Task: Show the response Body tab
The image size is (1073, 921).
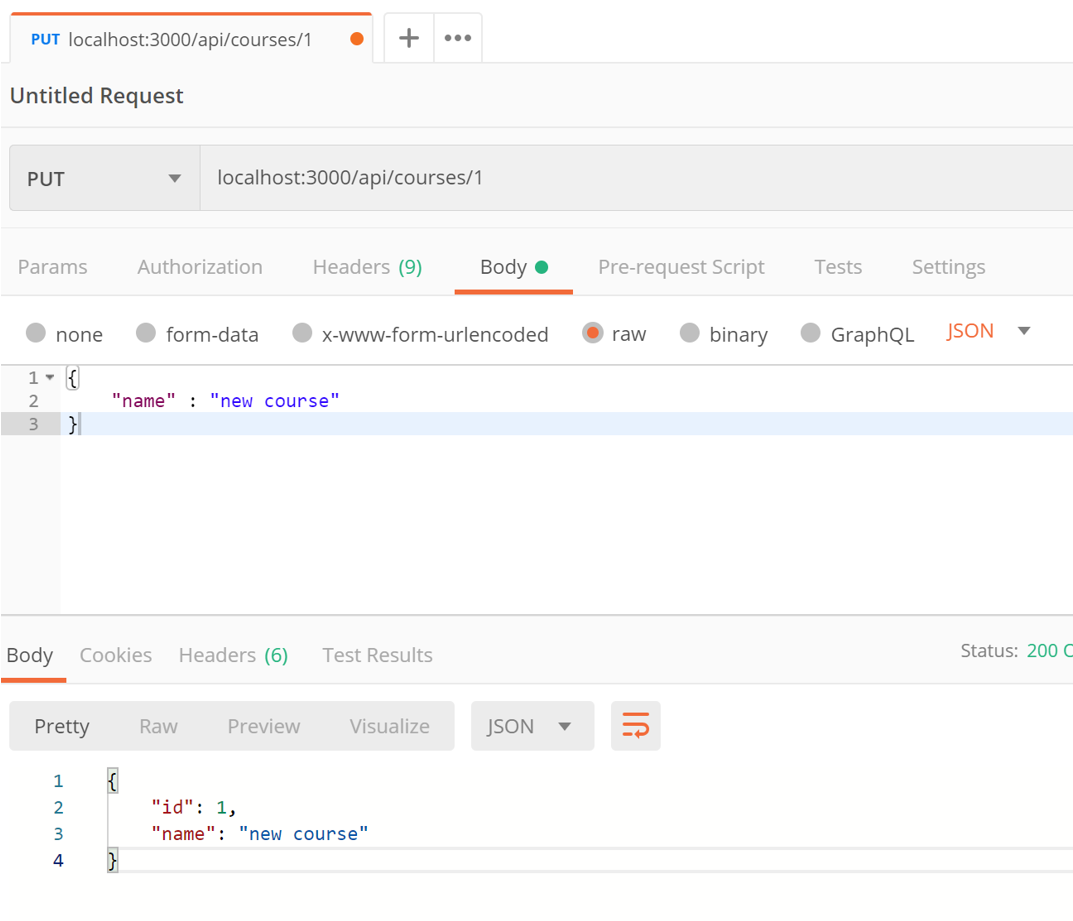Action: (30, 656)
